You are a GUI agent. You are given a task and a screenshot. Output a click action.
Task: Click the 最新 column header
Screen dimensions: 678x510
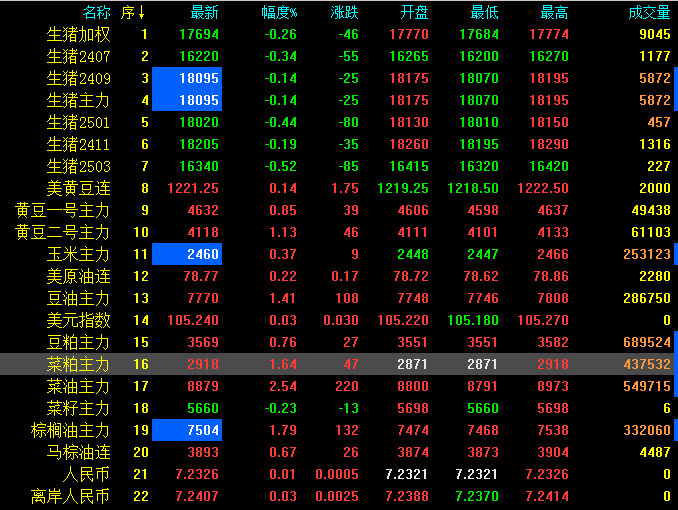205,13
